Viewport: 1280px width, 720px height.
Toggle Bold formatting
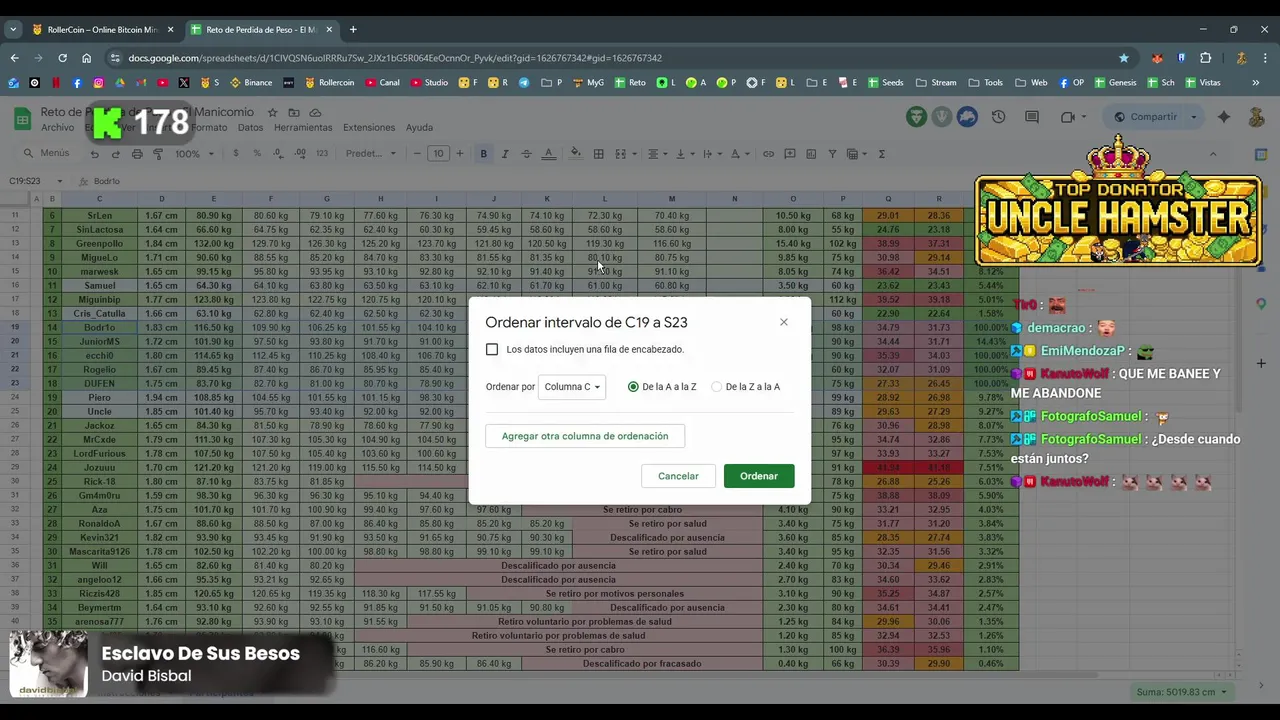click(x=484, y=154)
